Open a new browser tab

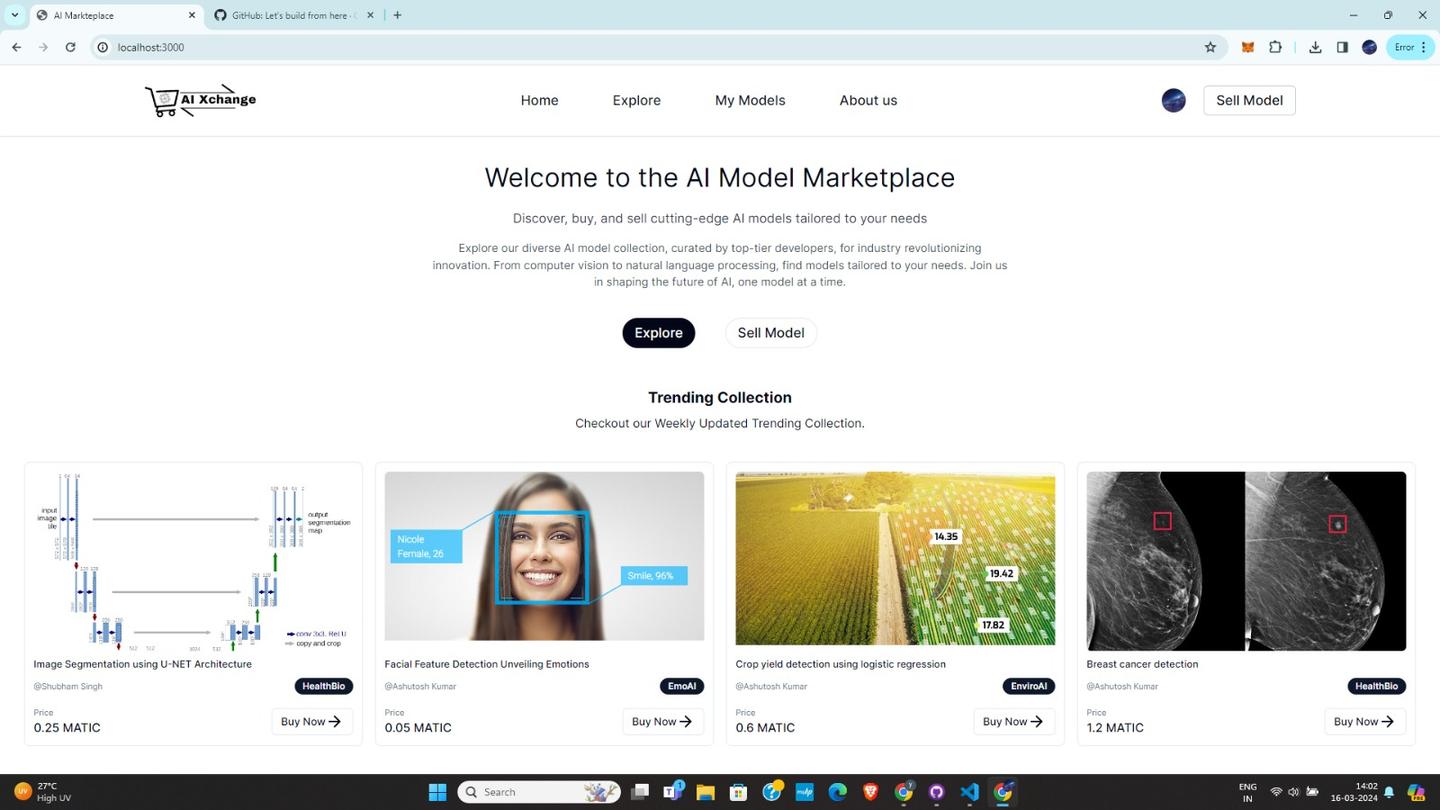point(397,15)
